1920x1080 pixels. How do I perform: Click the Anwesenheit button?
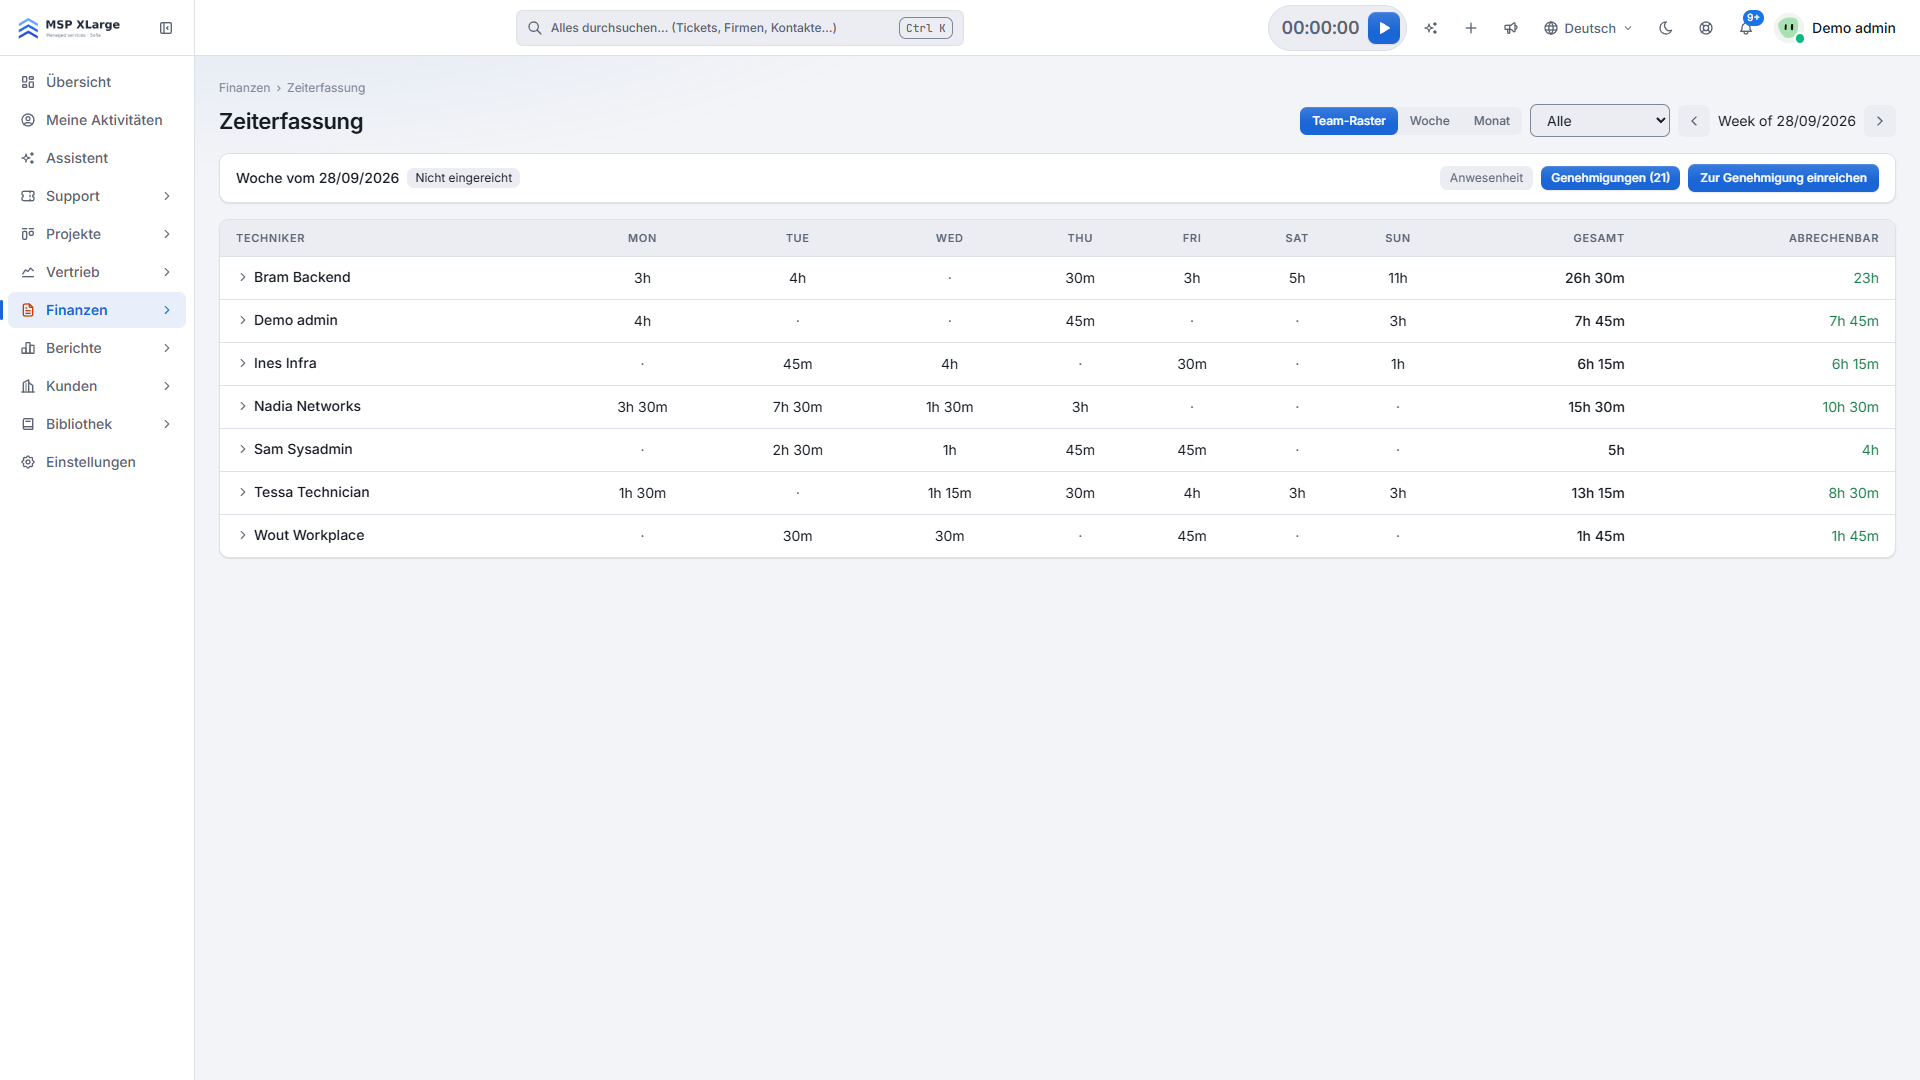click(1486, 178)
